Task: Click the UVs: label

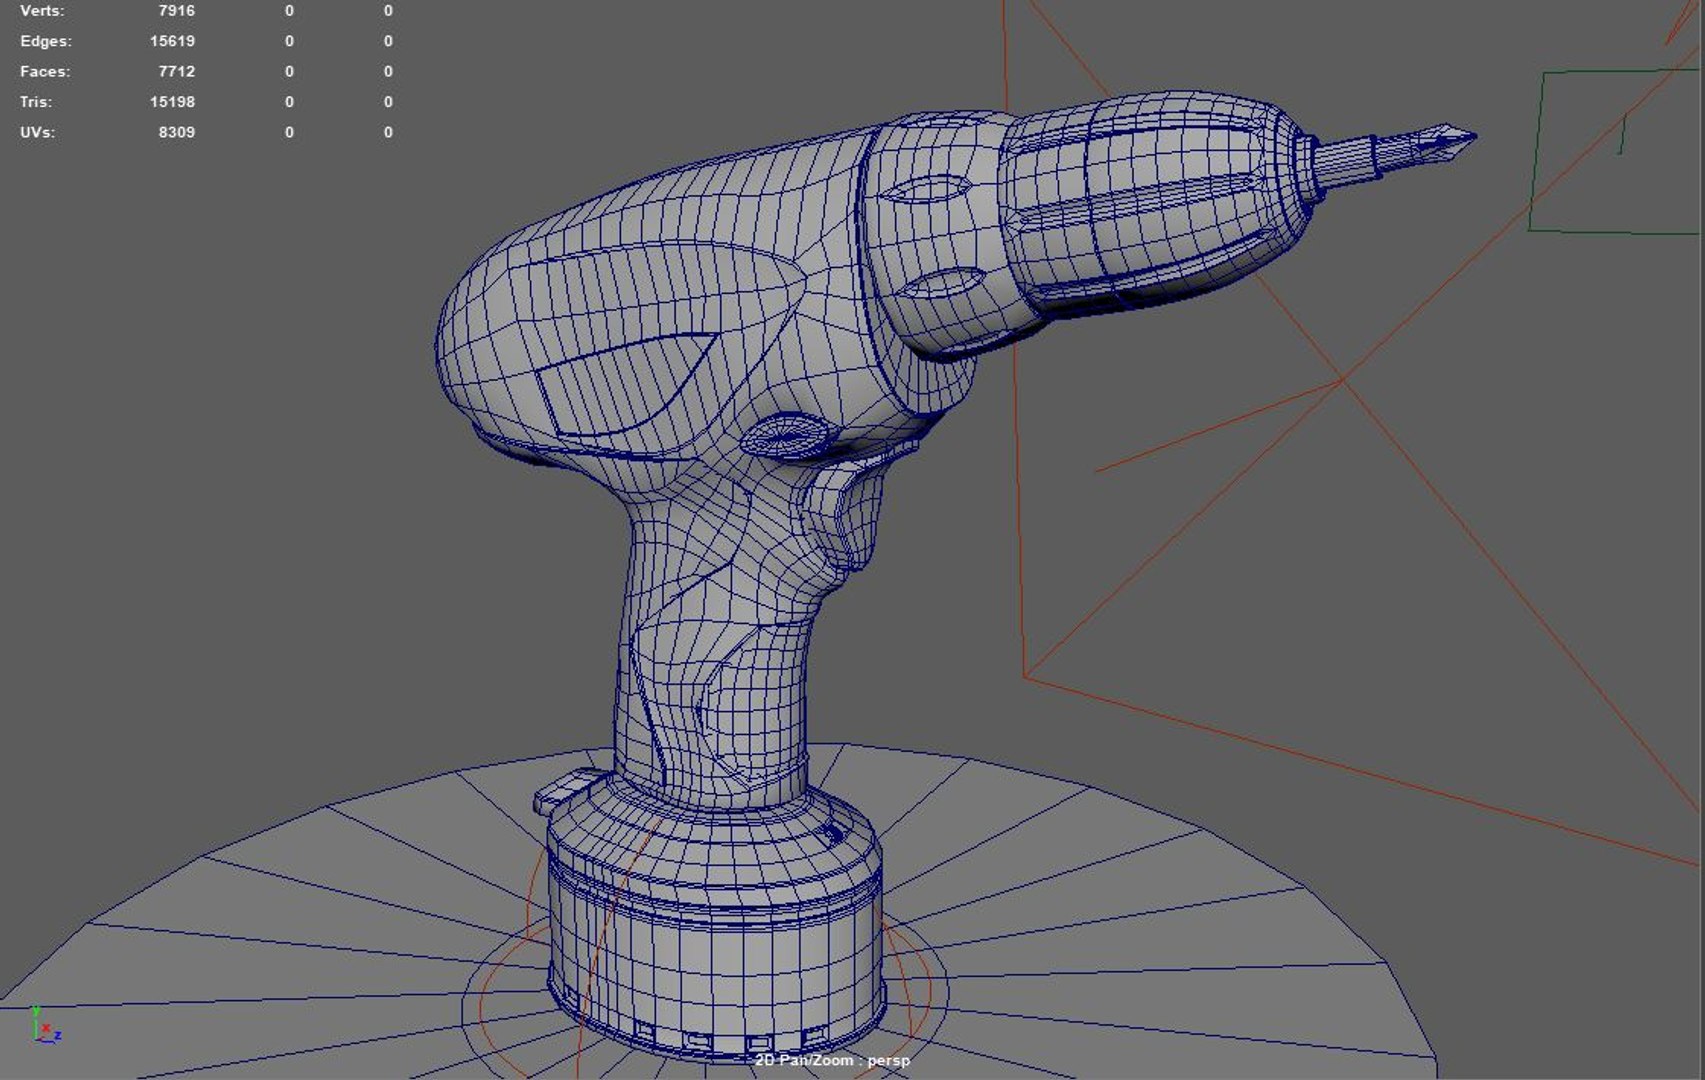Action: (37, 132)
